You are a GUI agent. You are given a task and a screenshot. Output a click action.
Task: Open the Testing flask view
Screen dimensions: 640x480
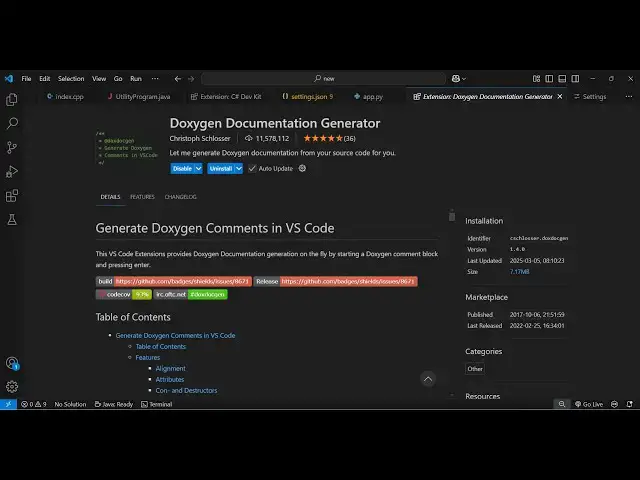(x=12, y=220)
